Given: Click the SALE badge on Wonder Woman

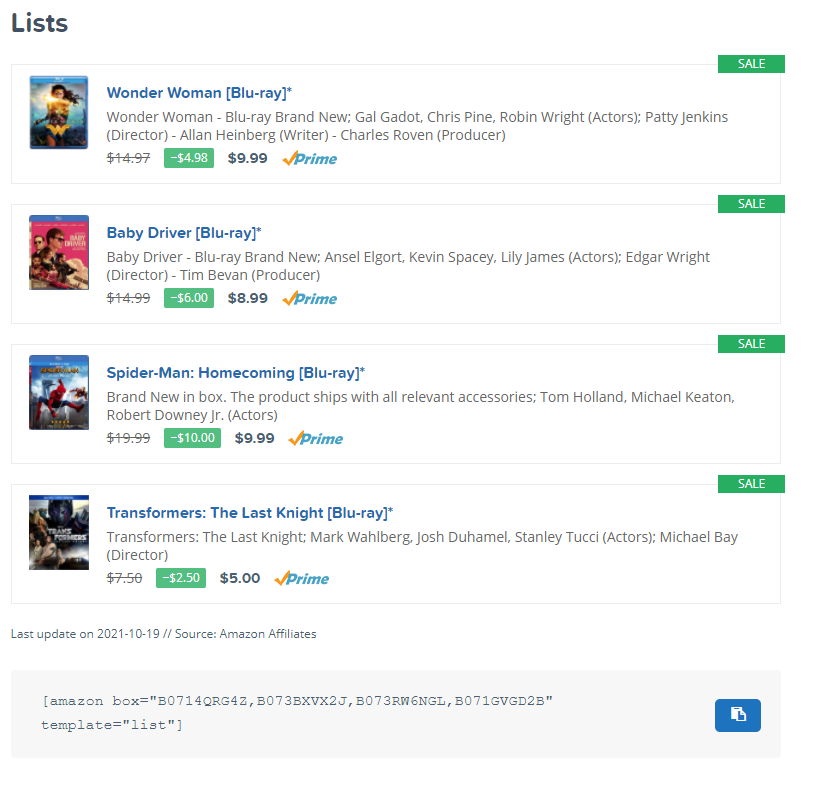Looking at the screenshot, I should (x=751, y=64).
